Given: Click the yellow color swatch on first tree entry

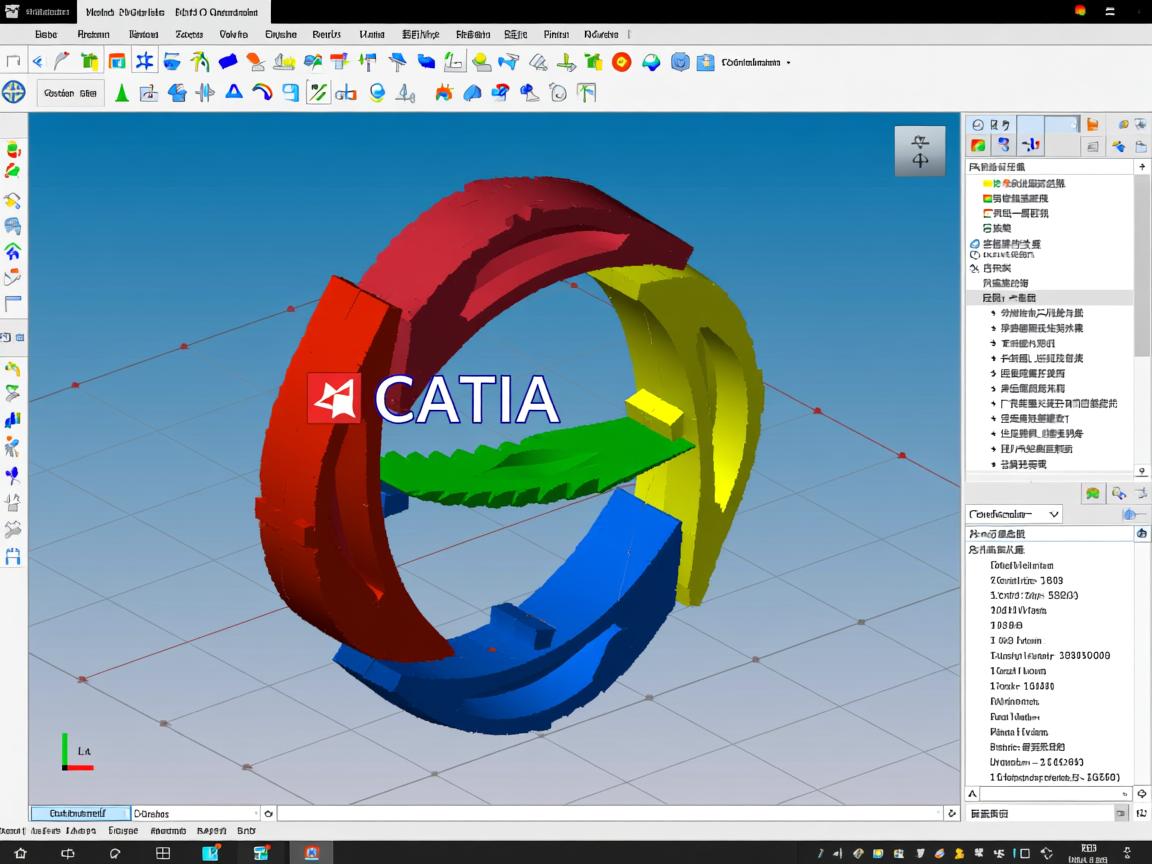Looking at the screenshot, I should pyautogui.click(x=987, y=184).
